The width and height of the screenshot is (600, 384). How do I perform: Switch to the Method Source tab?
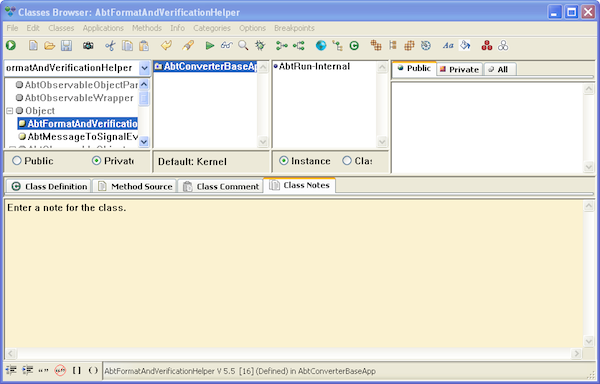click(135, 186)
